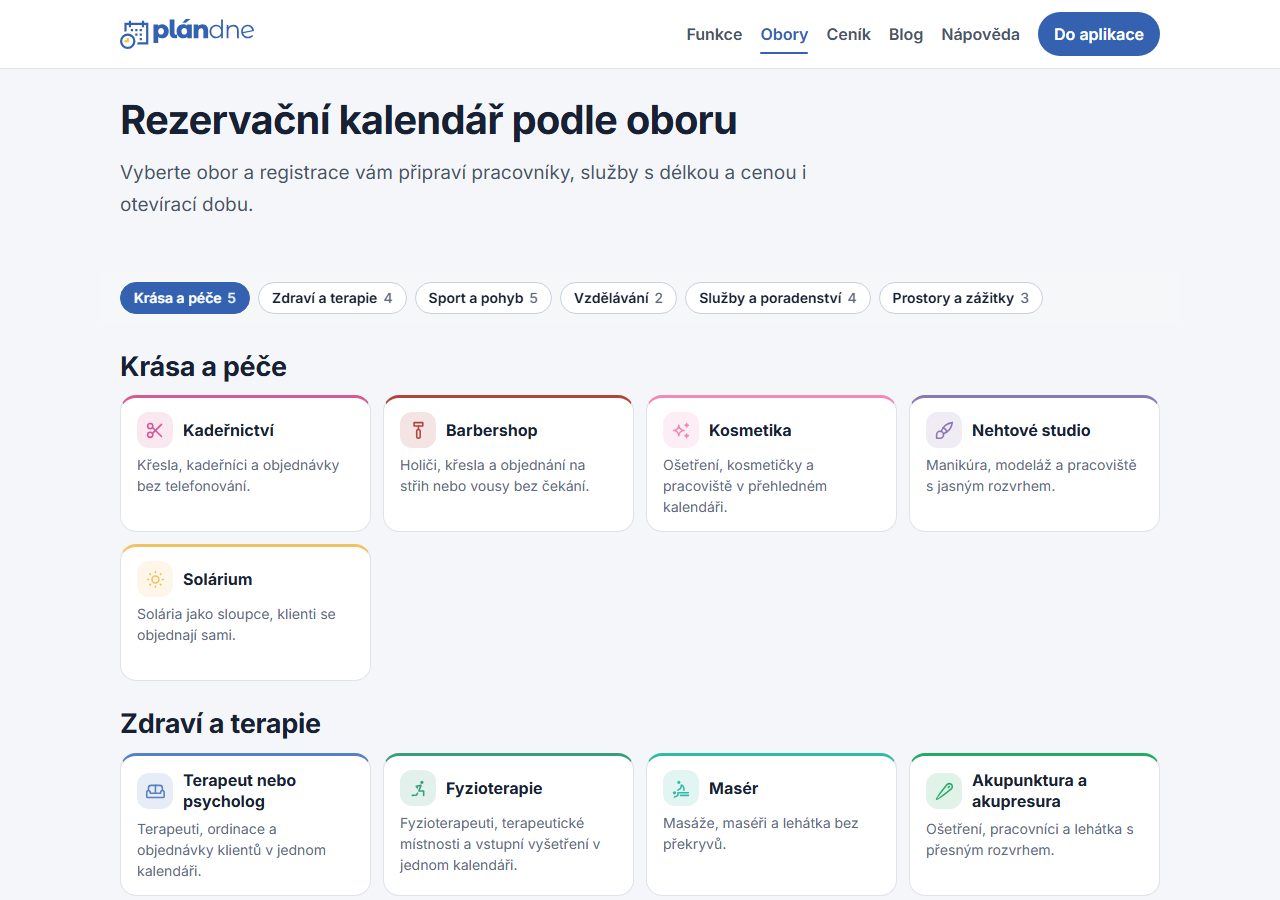Go to the Ceník page
This screenshot has height=900, width=1280.
point(848,34)
